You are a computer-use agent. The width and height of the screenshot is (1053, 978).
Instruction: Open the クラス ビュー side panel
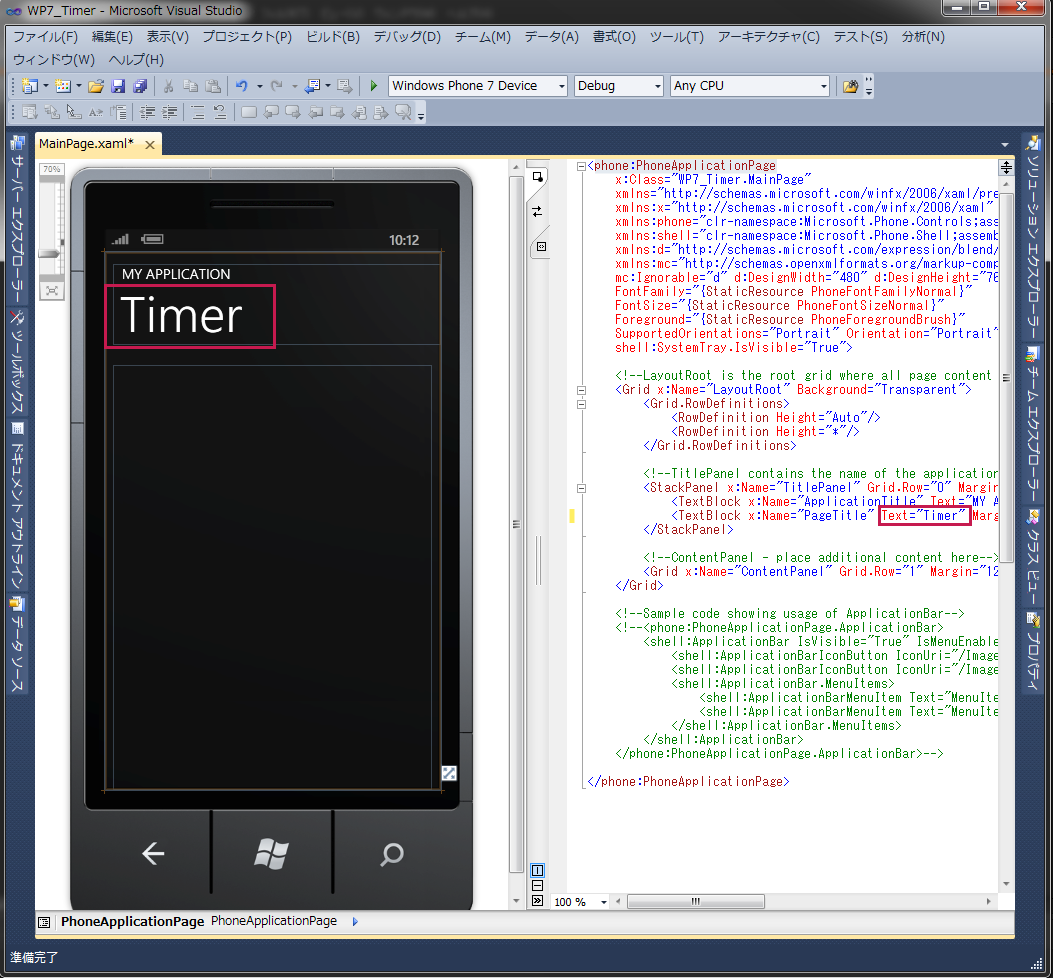[x=1033, y=558]
